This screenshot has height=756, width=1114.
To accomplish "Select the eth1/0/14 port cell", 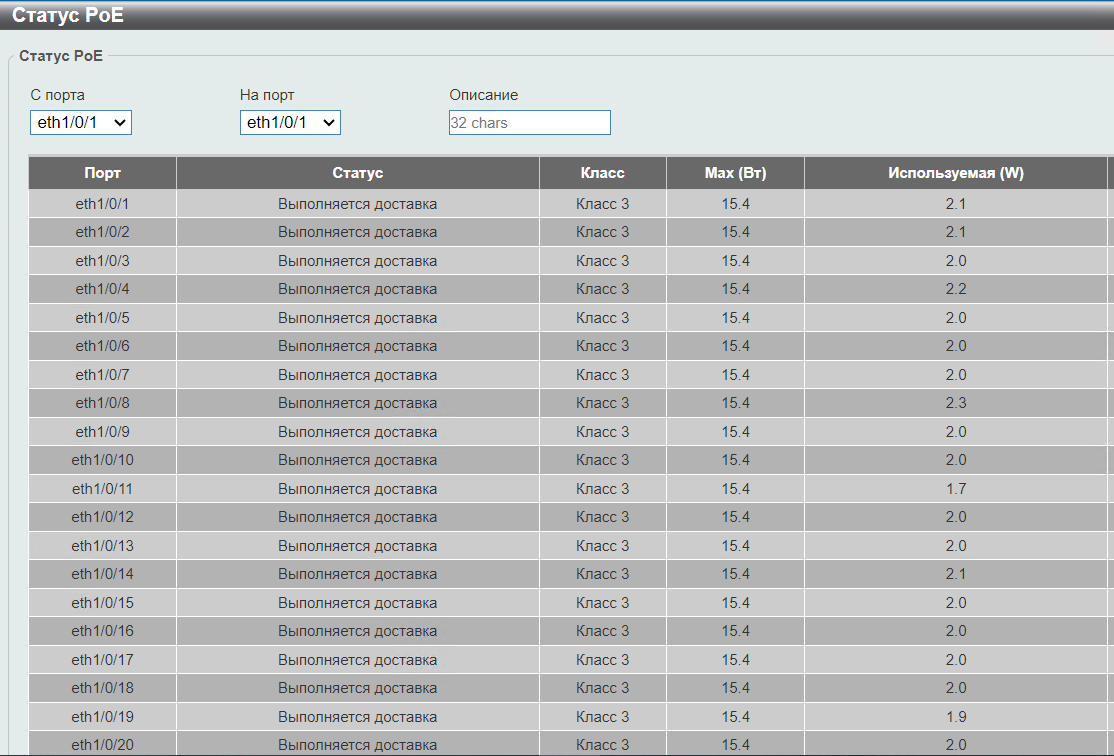I will coord(103,574).
